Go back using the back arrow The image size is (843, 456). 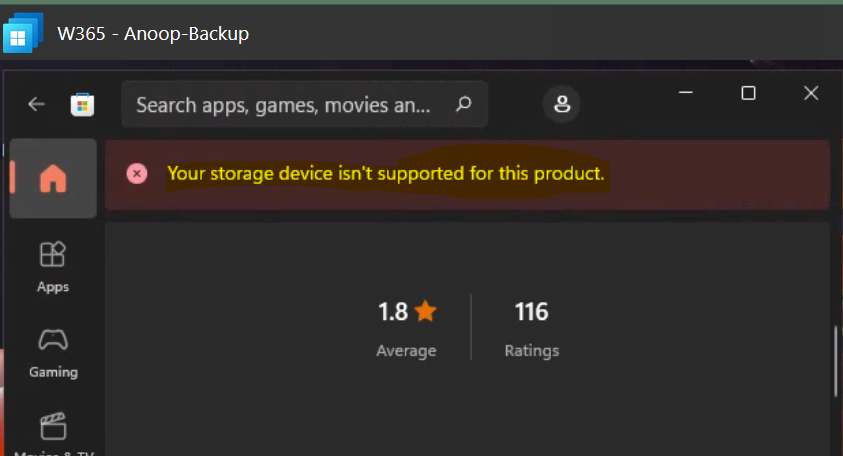click(x=37, y=104)
